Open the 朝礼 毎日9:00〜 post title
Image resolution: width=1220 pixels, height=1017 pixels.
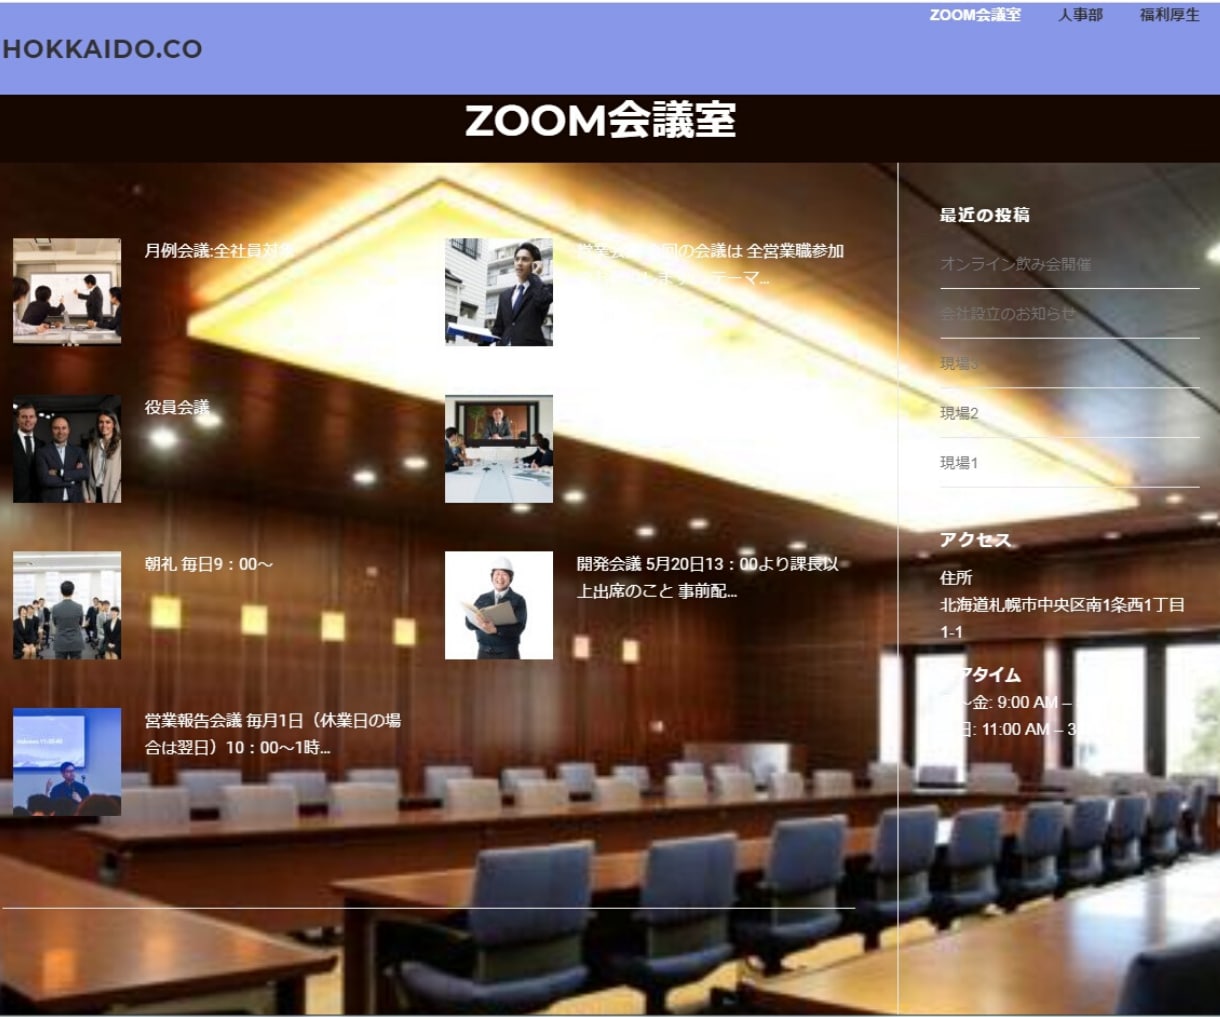coord(208,564)
